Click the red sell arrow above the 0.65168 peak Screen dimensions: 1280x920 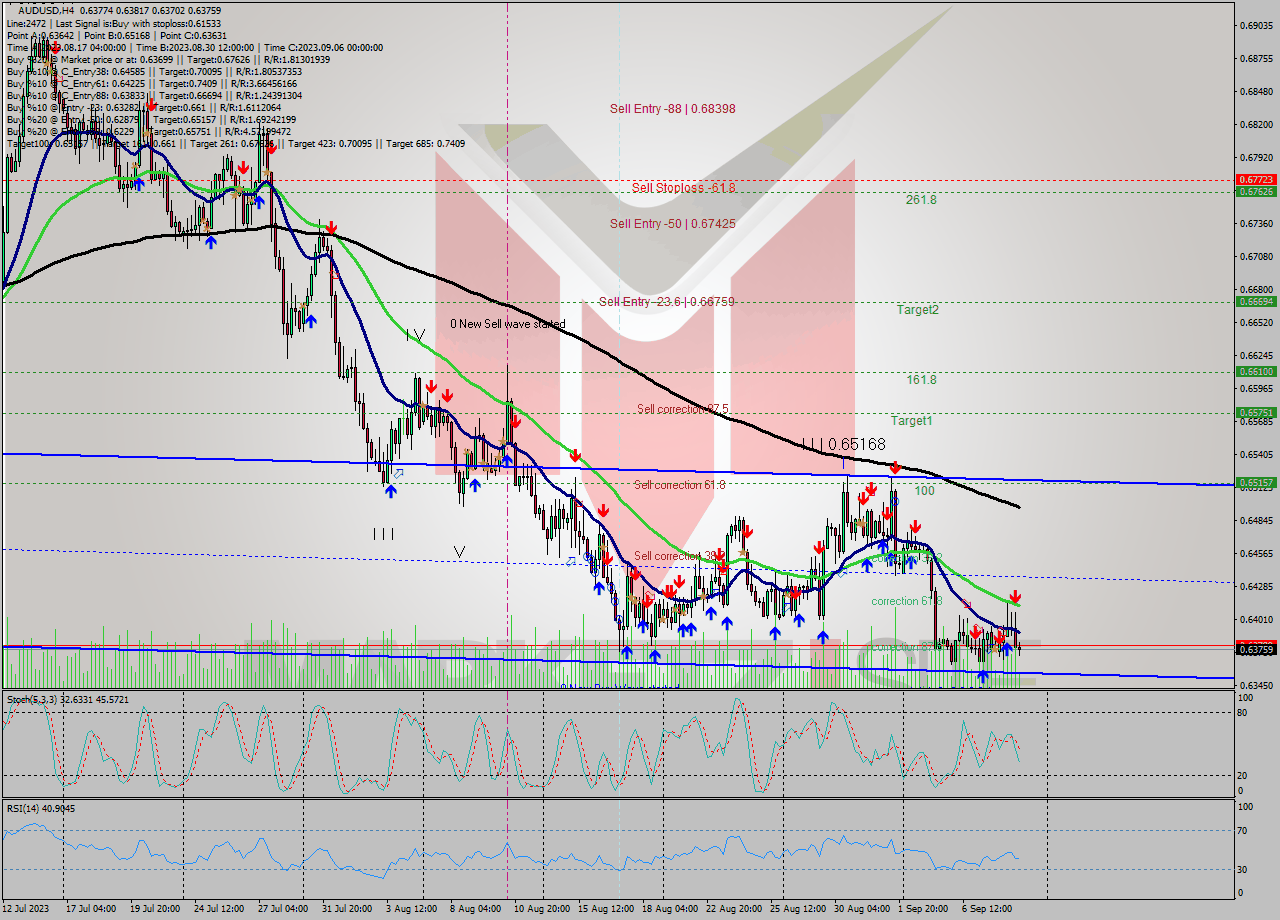(895, 467)
